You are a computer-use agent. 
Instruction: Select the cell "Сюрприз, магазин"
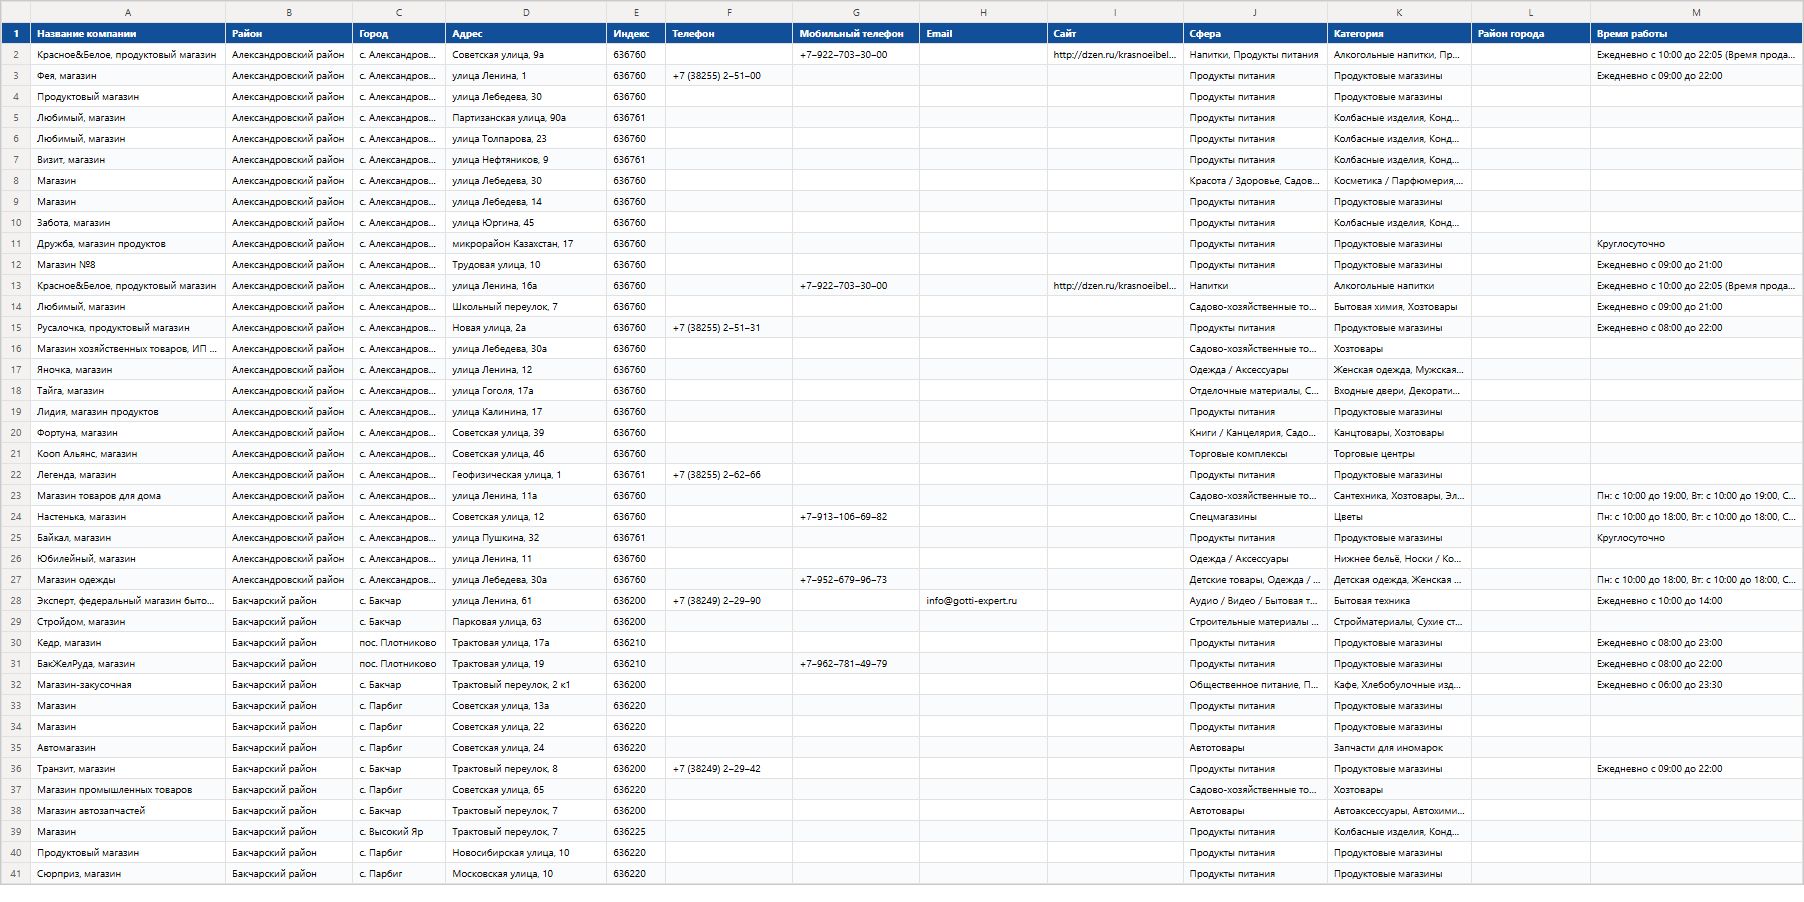pos(128,874)
